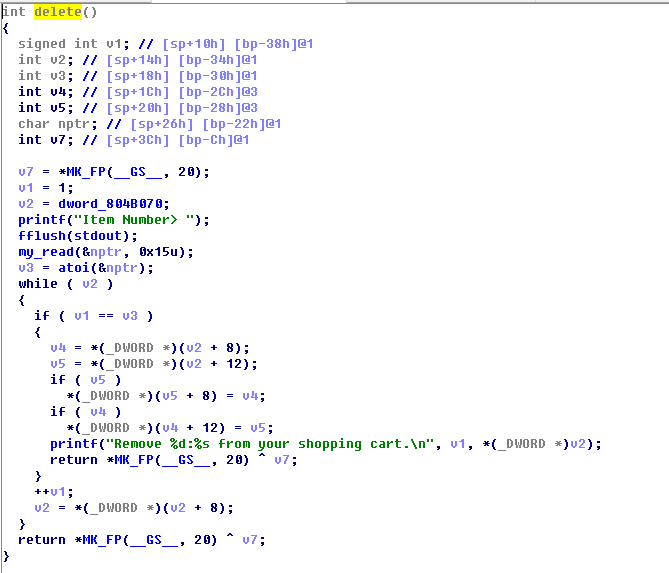The height and width of the screenshot is (573, 669).
Task: Click the '*(_DWORD *)v2' printf argument
Action: click(534, 444)
